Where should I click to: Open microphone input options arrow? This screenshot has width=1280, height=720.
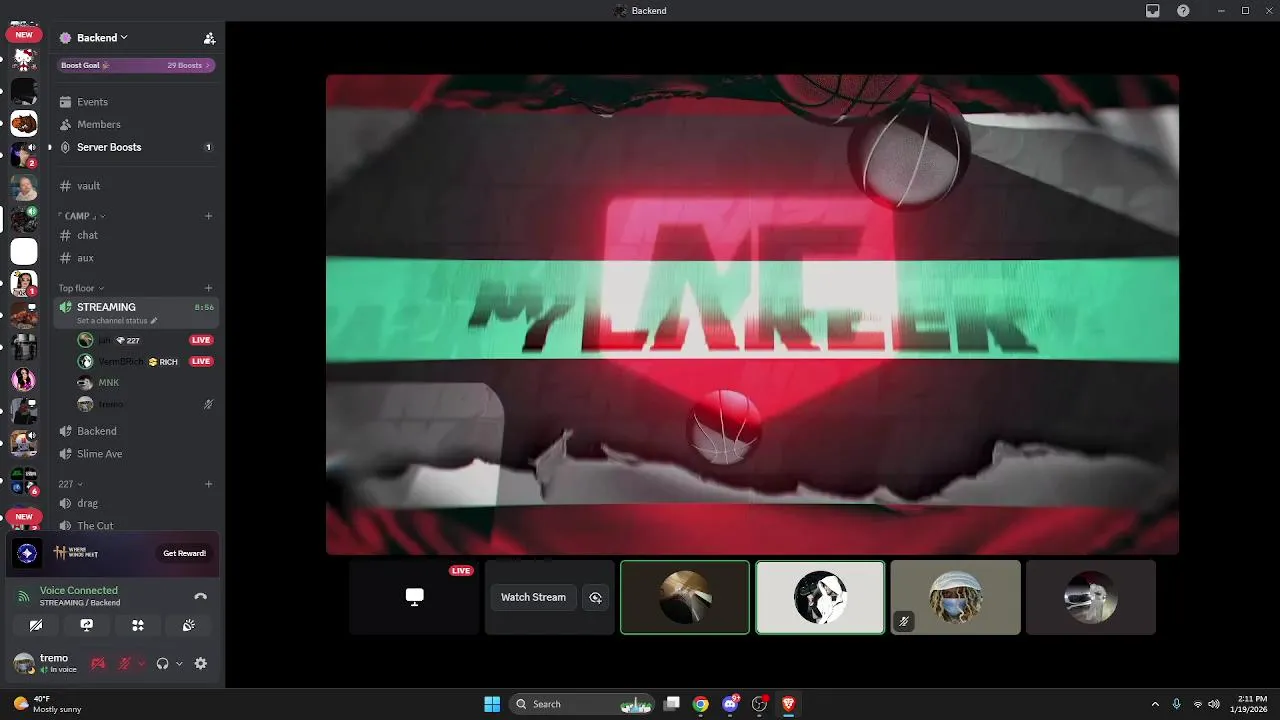141,663
